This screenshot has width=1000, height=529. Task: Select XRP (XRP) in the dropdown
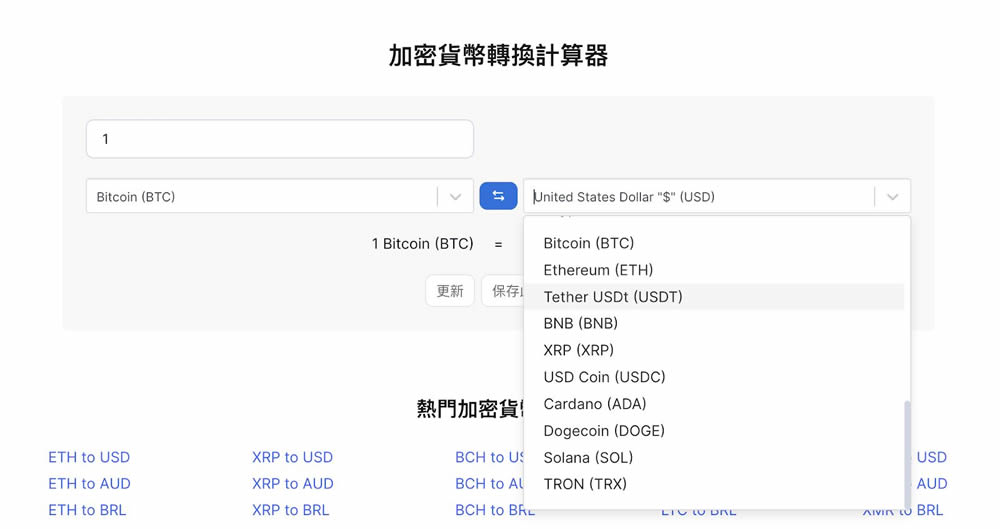pos(578,351)
